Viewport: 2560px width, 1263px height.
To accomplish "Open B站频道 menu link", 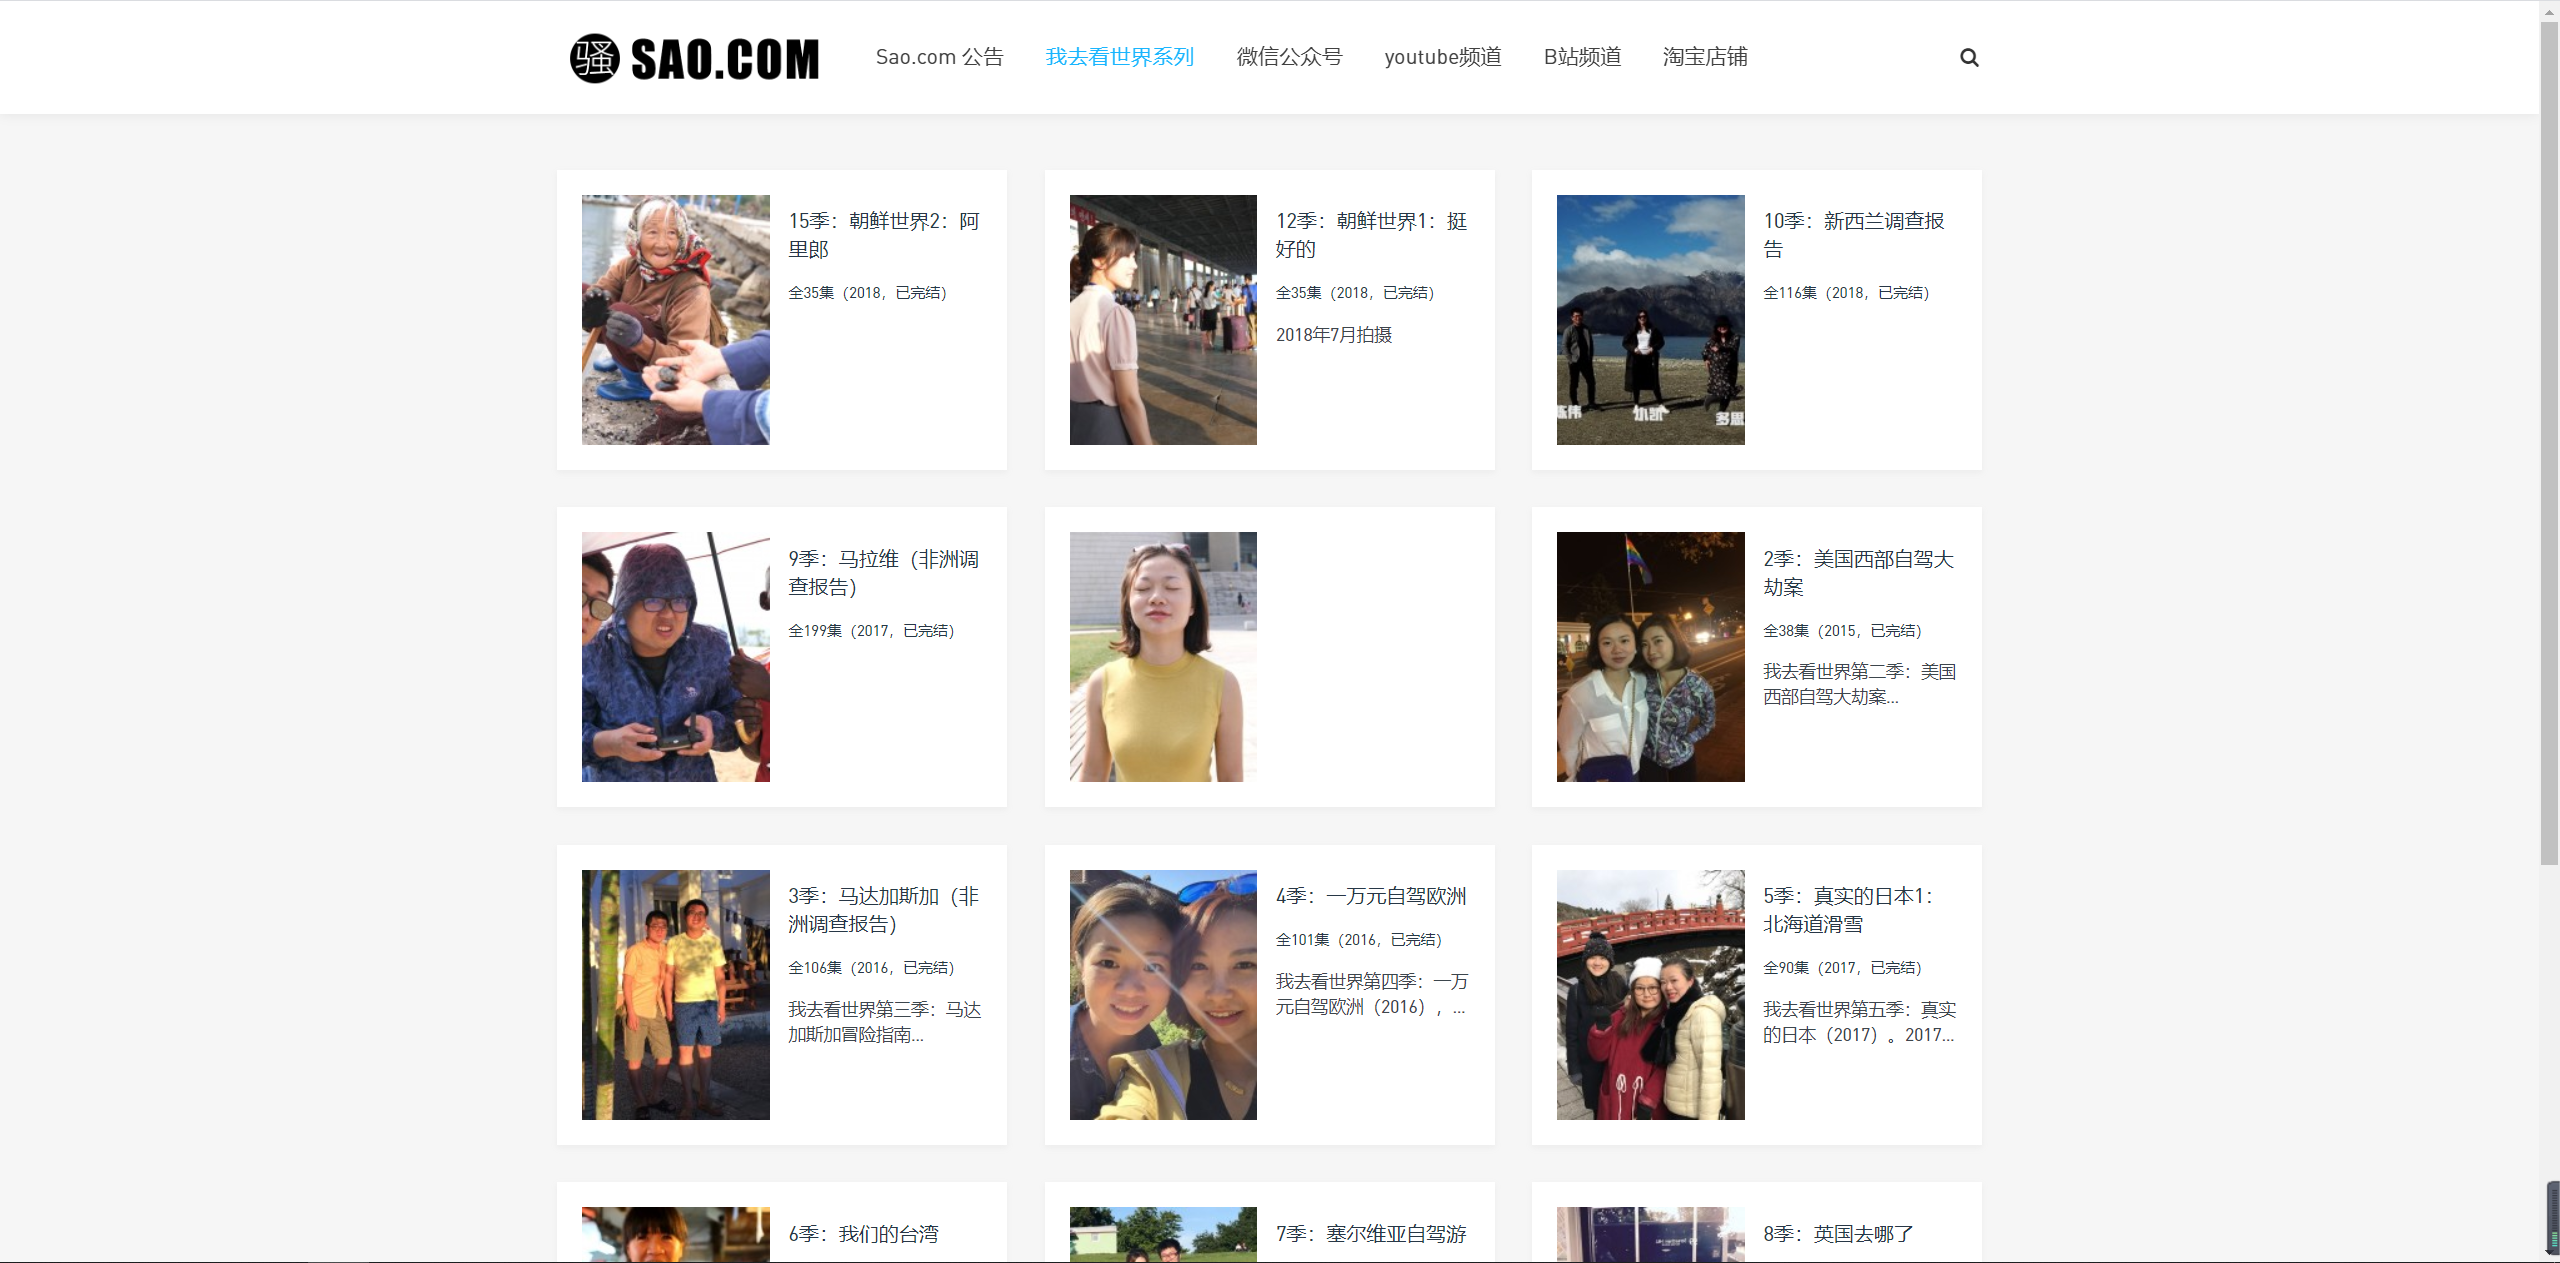I will pos(1582,57).
